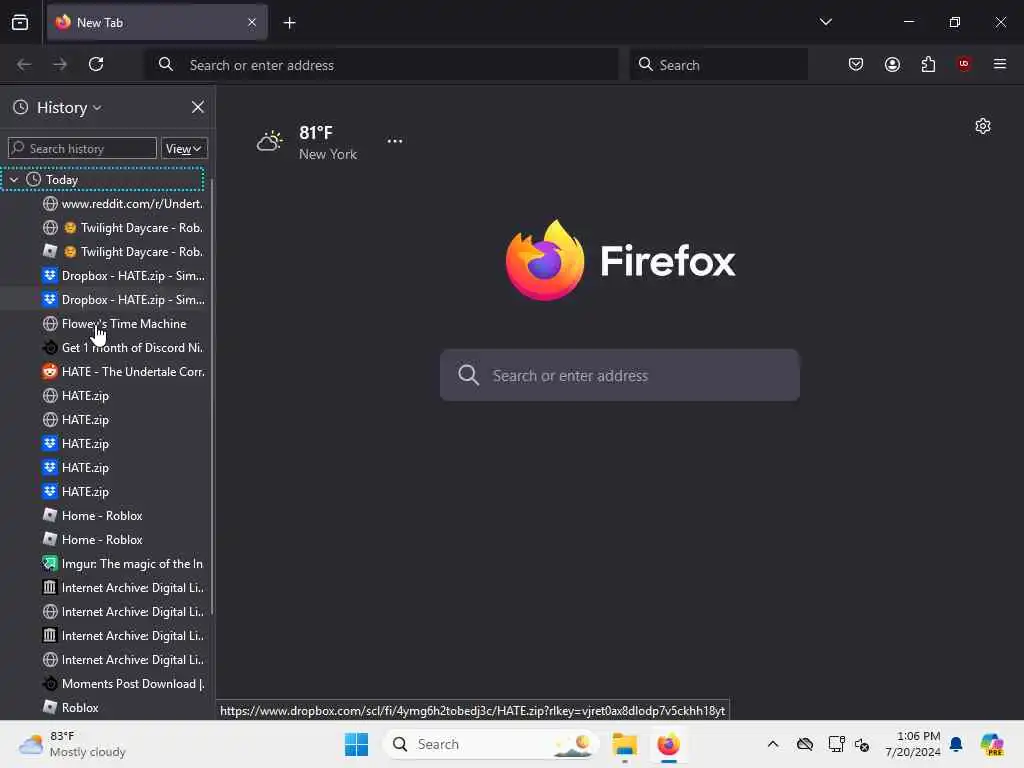The height and width of the screenshot is (768, 1024).
Task: Open a new tab with plus button
Action: (x=289, y=23)
